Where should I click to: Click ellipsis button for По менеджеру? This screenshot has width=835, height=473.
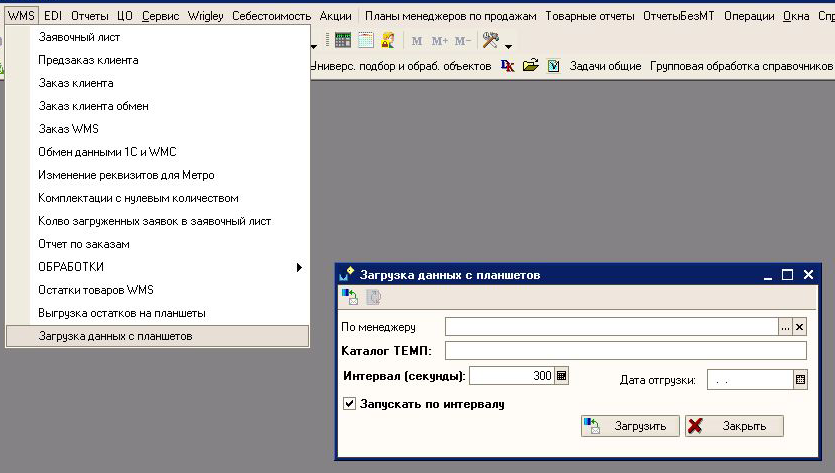pos(785,327)
